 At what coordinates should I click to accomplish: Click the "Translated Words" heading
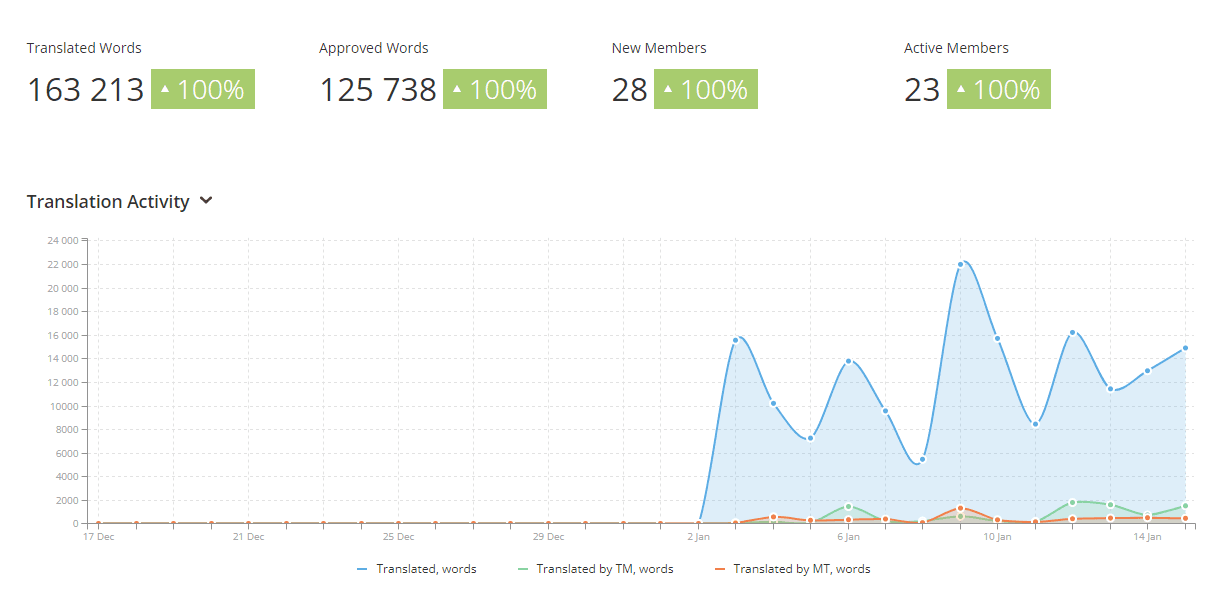[84, 48]
